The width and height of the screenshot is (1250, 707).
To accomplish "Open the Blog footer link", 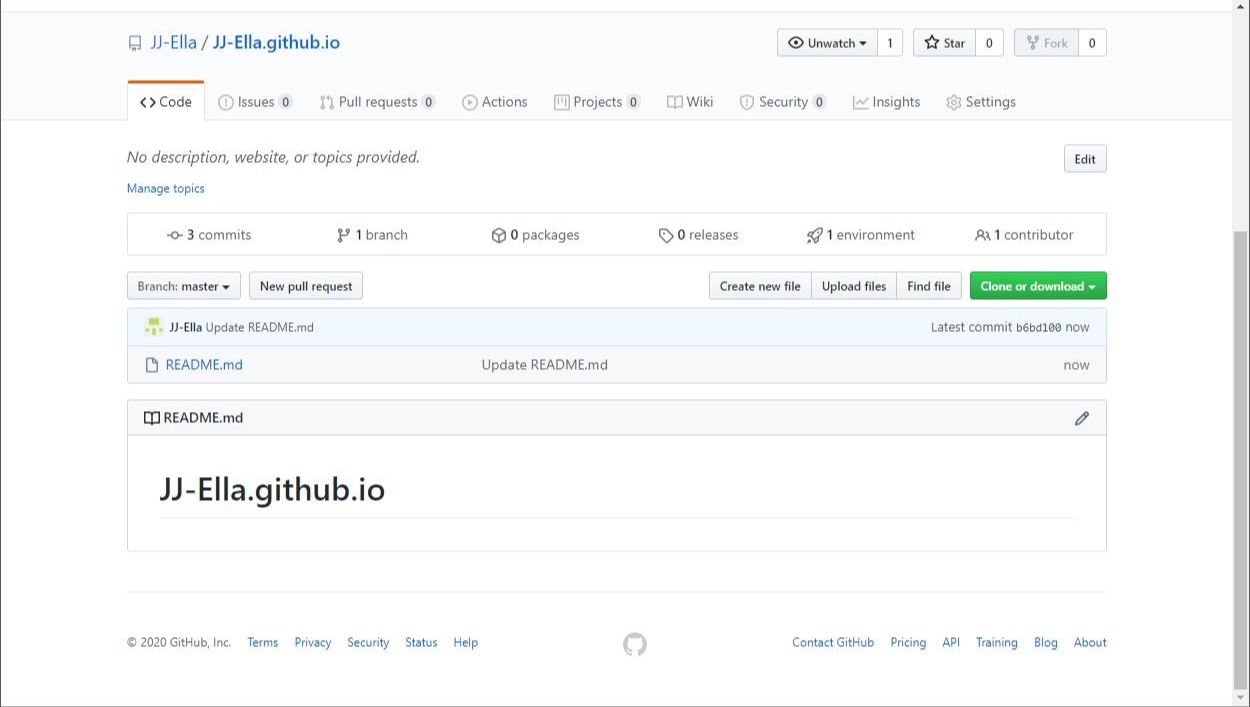I will coord(1046,643).
